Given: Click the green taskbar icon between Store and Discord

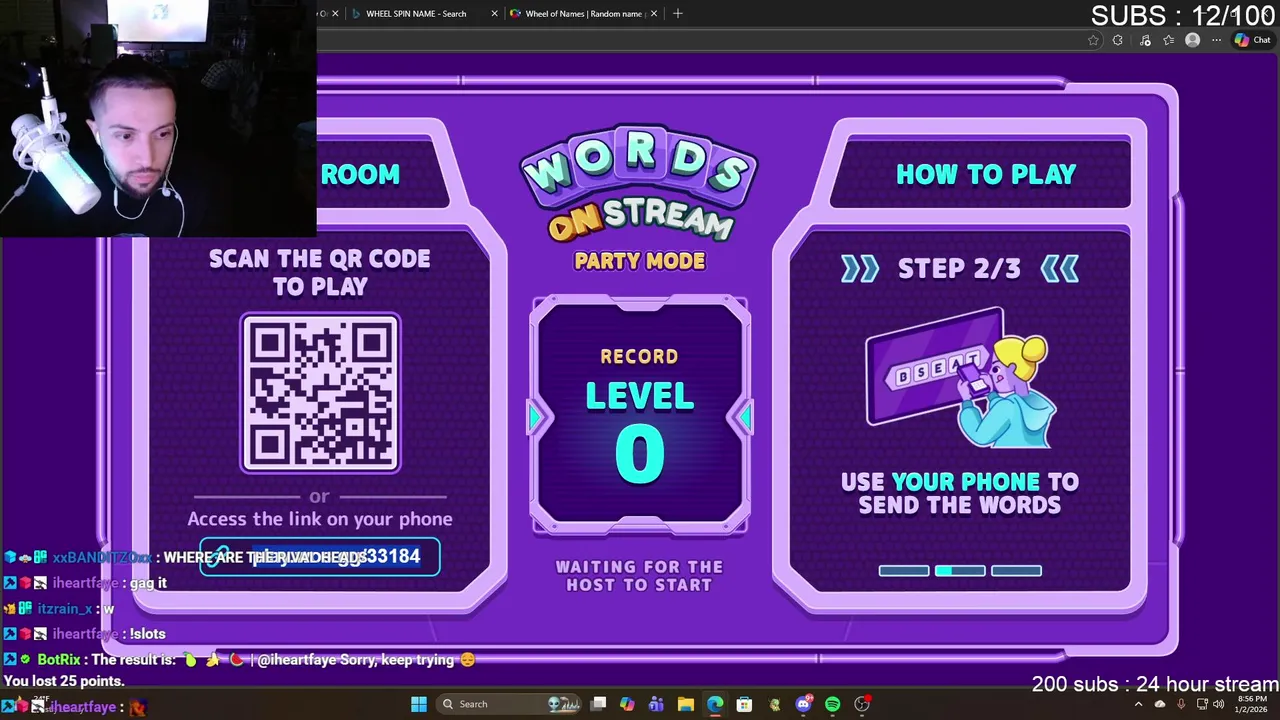Looking at the screenshot, I should click(x=774, y=704).
